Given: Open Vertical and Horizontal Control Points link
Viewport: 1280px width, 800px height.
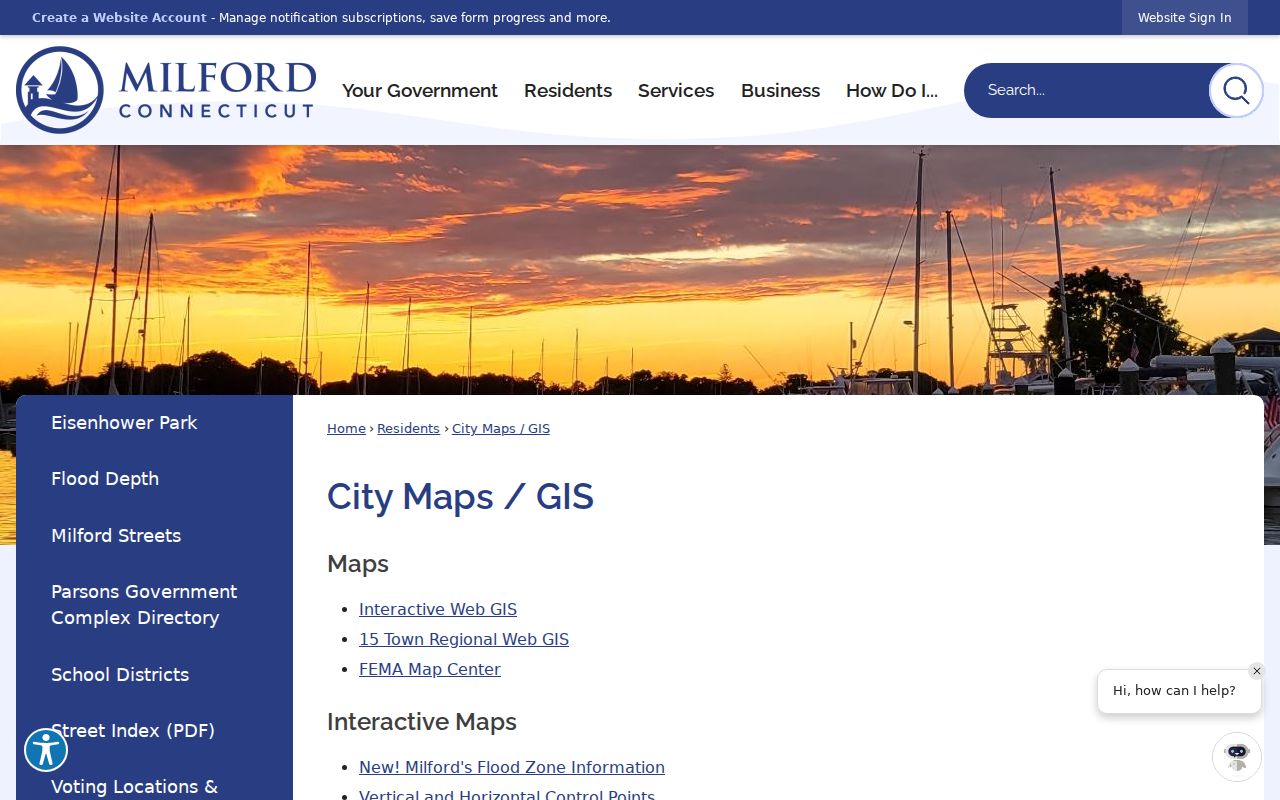Looking at the screenshot, I should pyautogui.click(x=507, y=795).
